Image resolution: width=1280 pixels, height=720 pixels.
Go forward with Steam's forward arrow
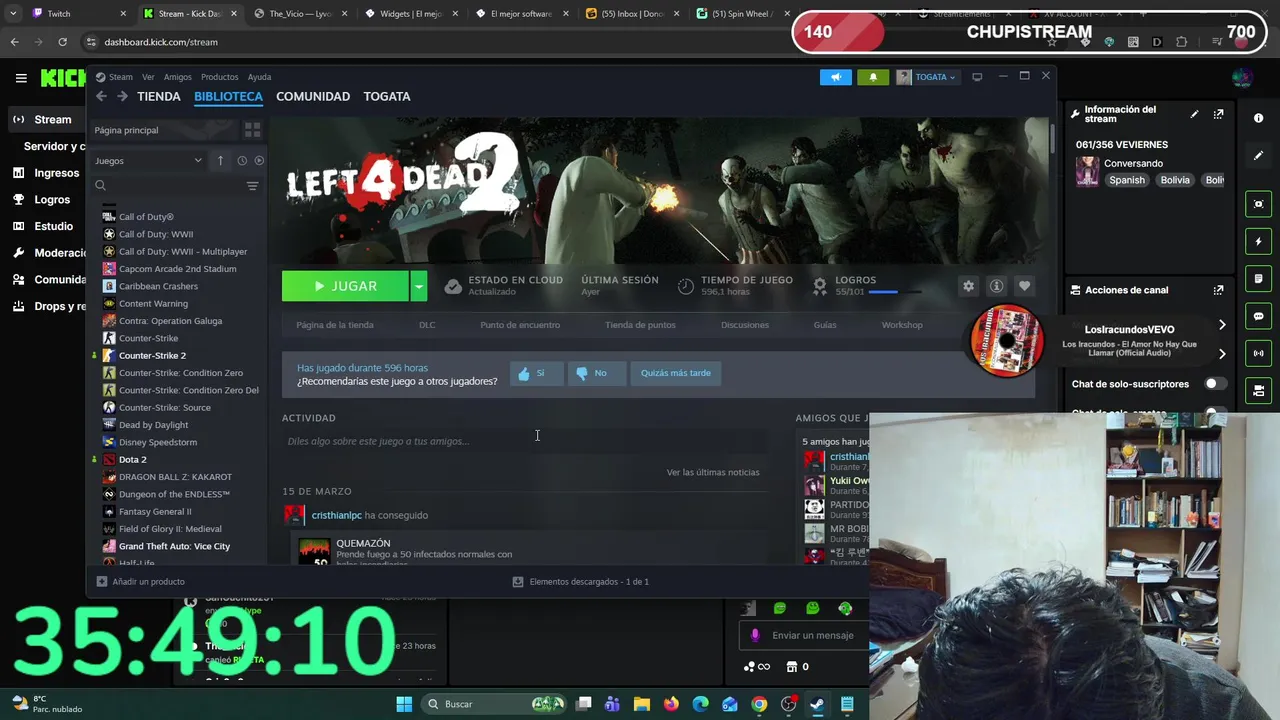point(122,96)
